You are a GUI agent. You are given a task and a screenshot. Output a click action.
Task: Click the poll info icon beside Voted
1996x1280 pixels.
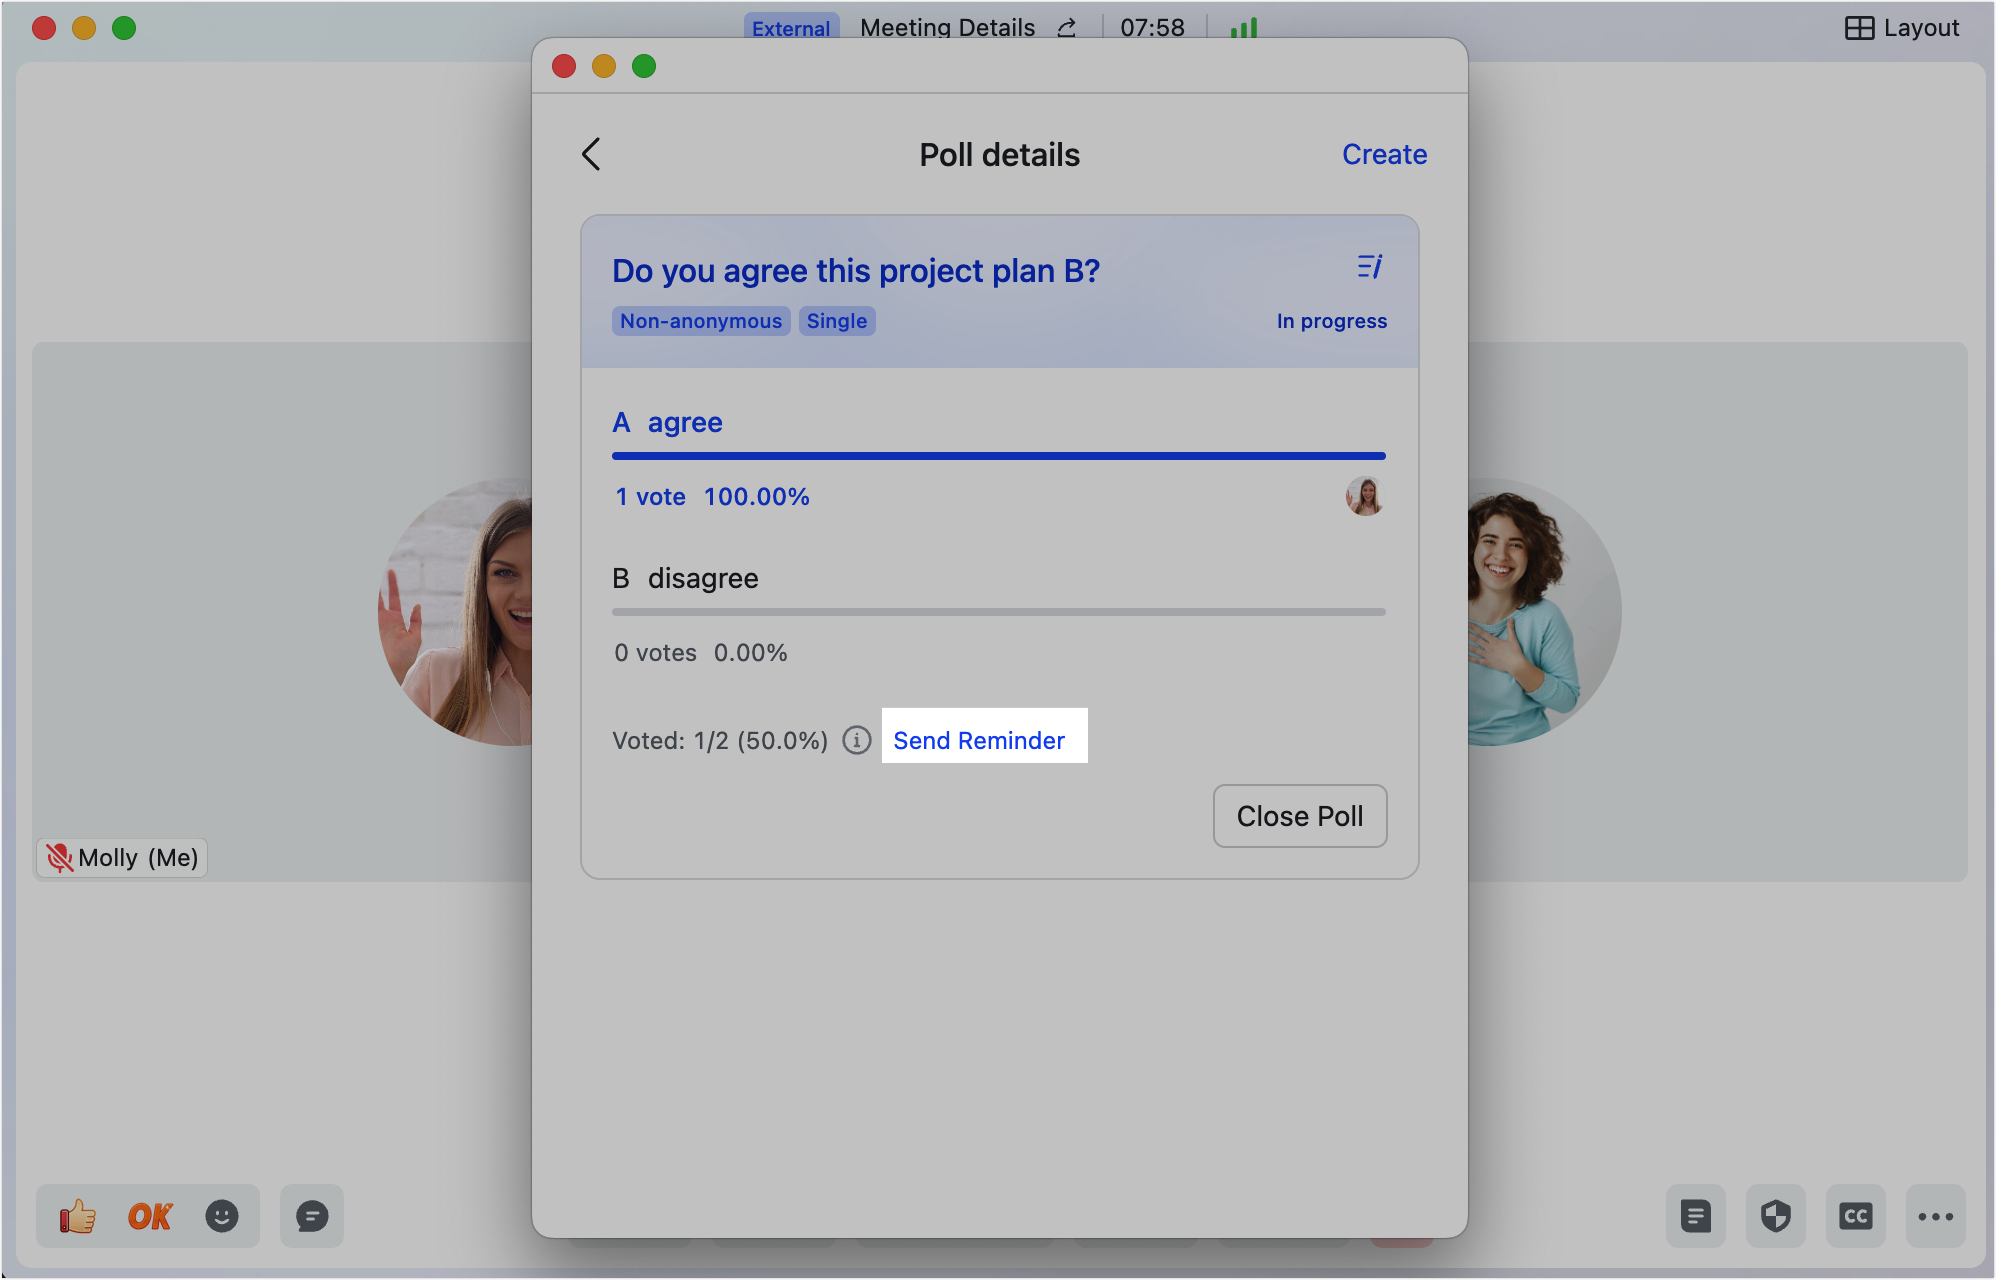[857, 740]
